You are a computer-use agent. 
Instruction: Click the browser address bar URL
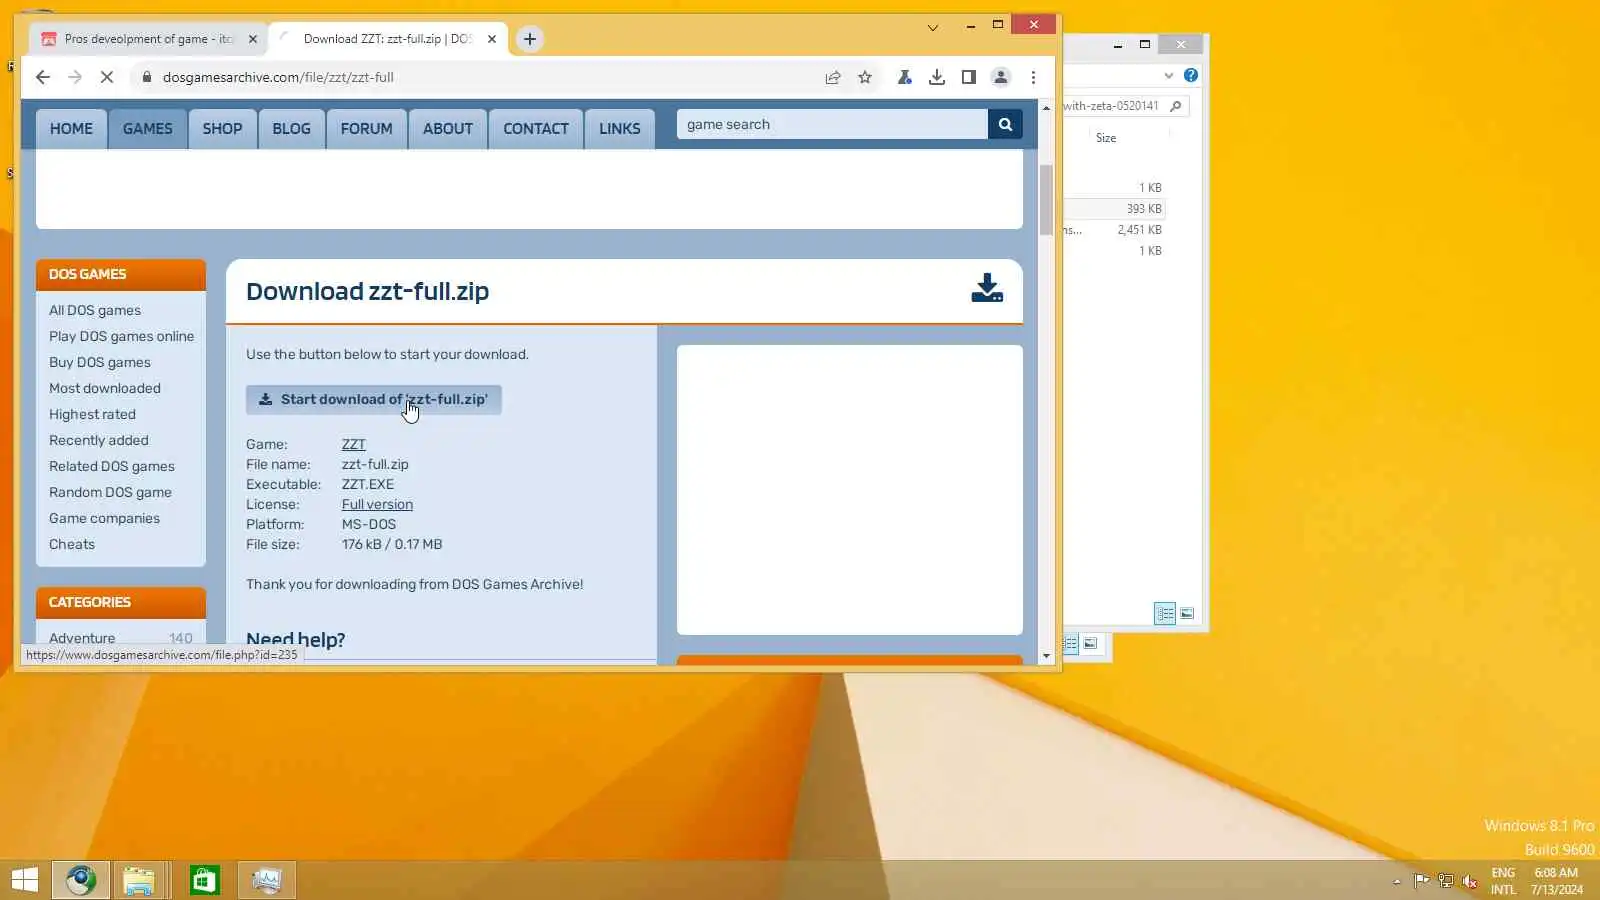pos(278,77)
